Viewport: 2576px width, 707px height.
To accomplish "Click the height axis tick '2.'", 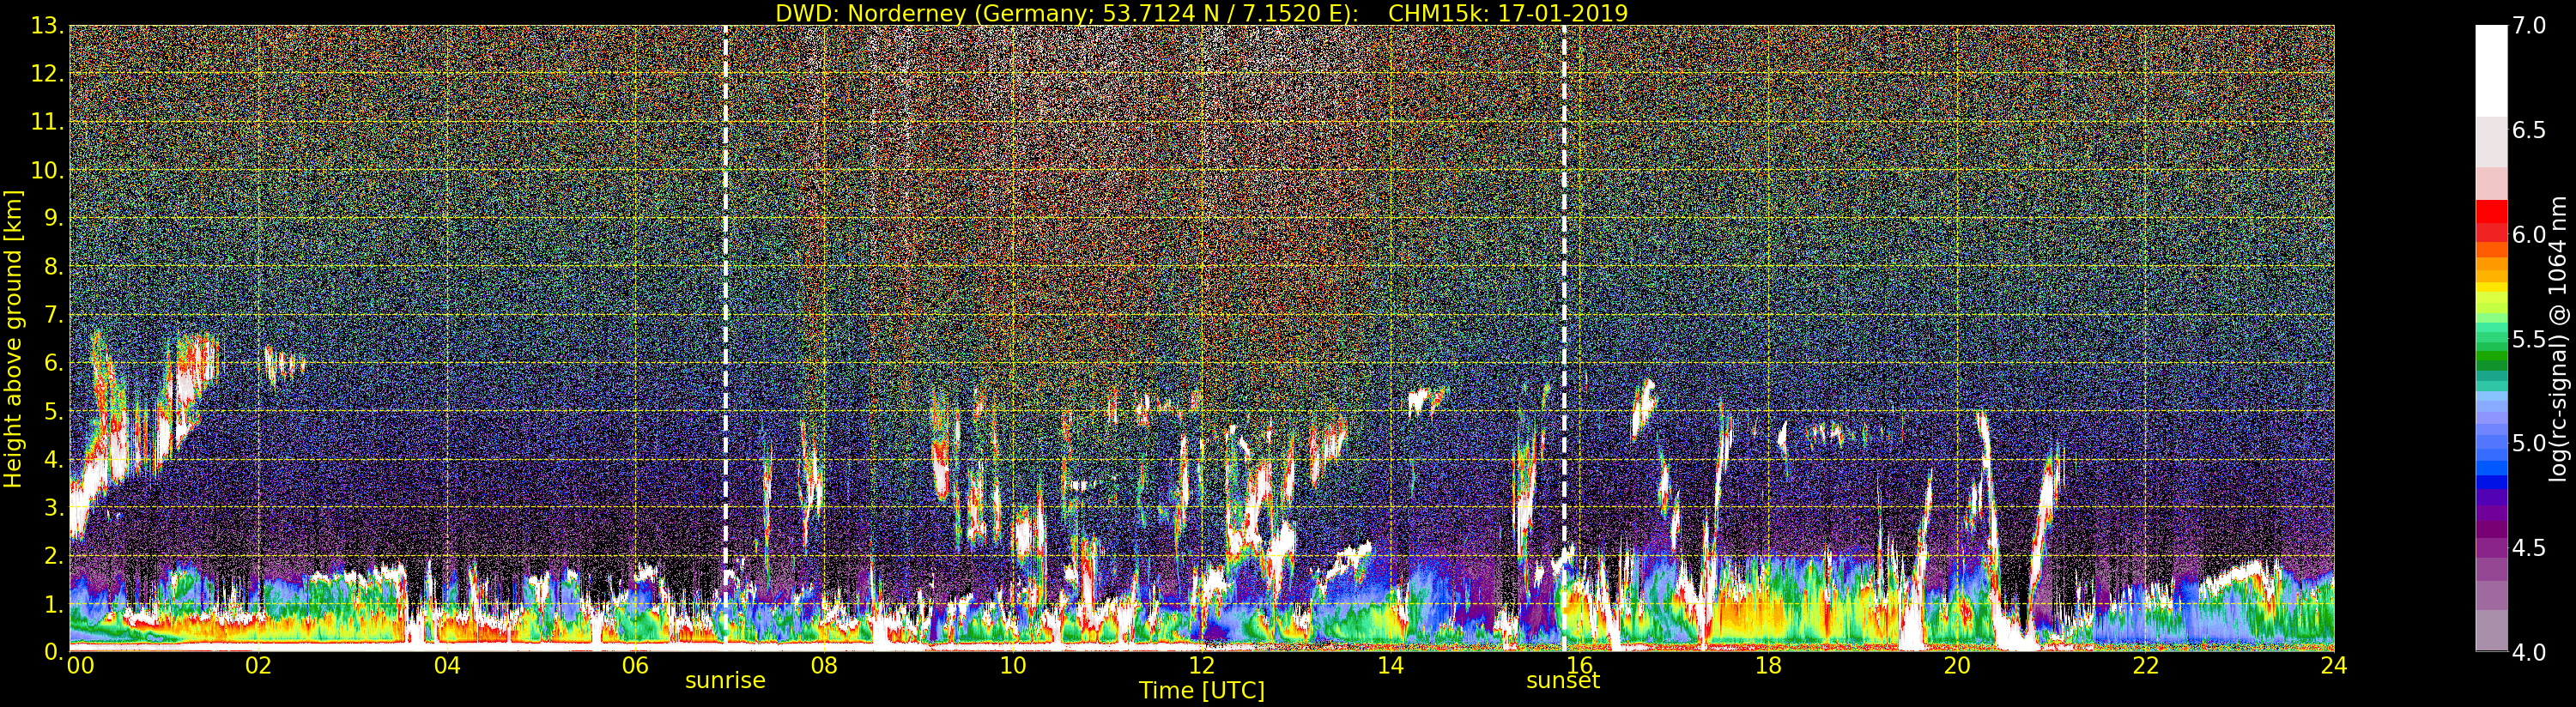I will tap(54, 556).
